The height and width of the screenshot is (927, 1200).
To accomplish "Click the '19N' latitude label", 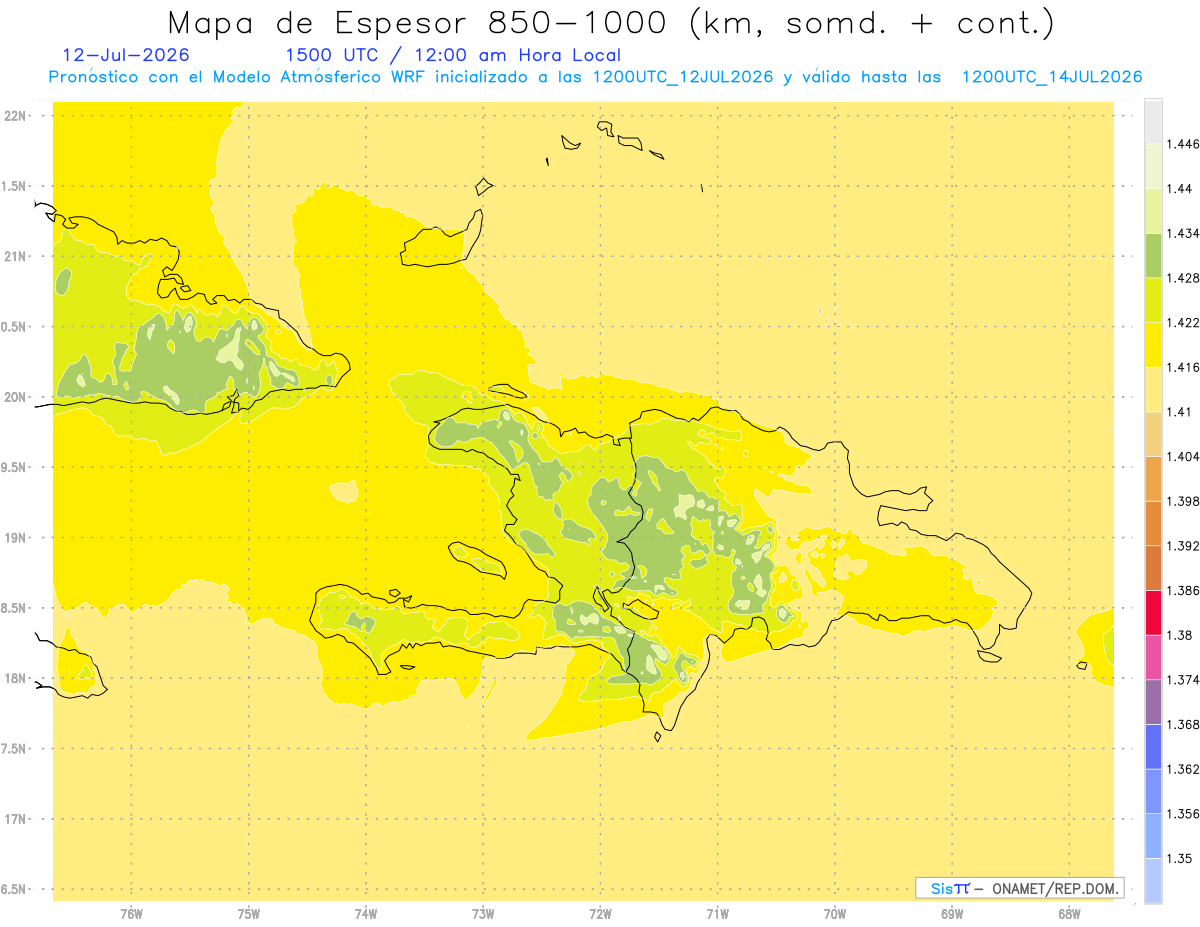I will [17, 537].
